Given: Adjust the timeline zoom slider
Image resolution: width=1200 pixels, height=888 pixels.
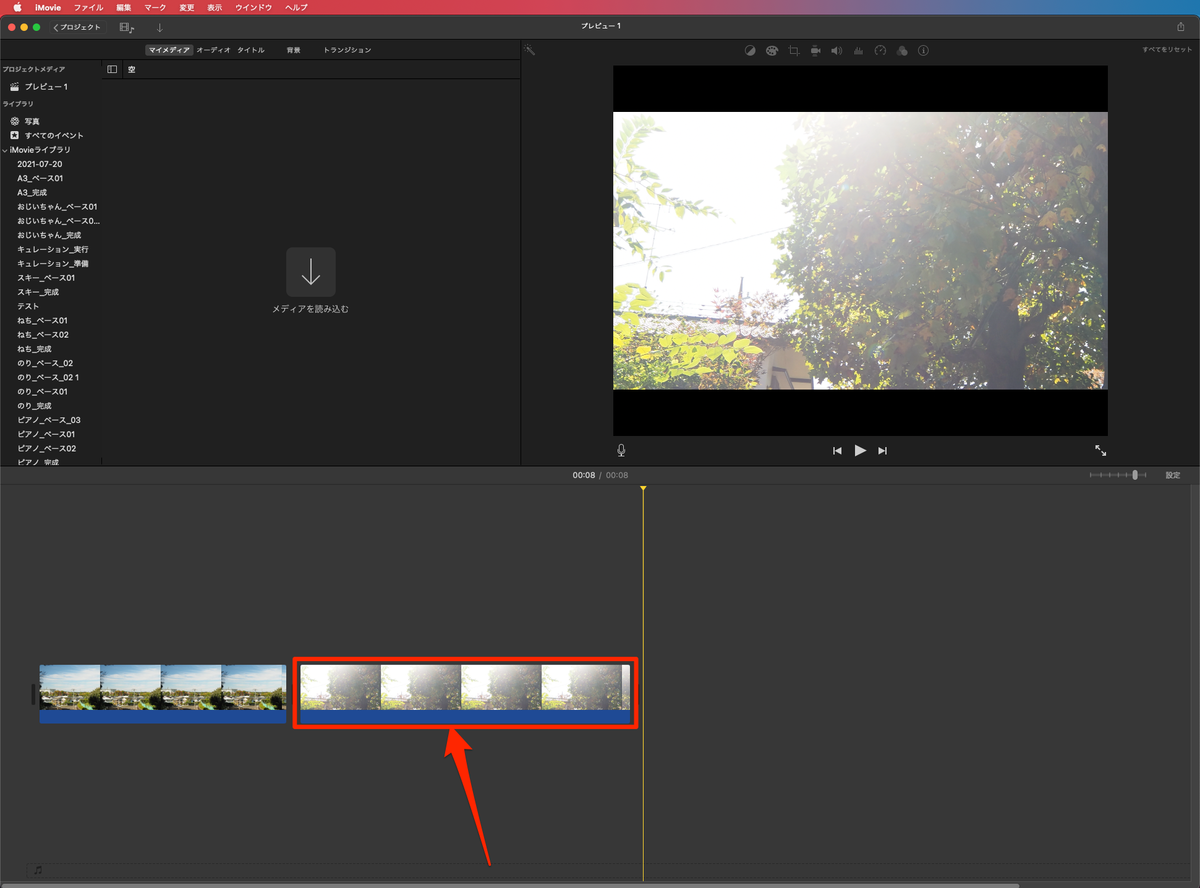Looking at the screenshot, I should (x=1135, y=475).
